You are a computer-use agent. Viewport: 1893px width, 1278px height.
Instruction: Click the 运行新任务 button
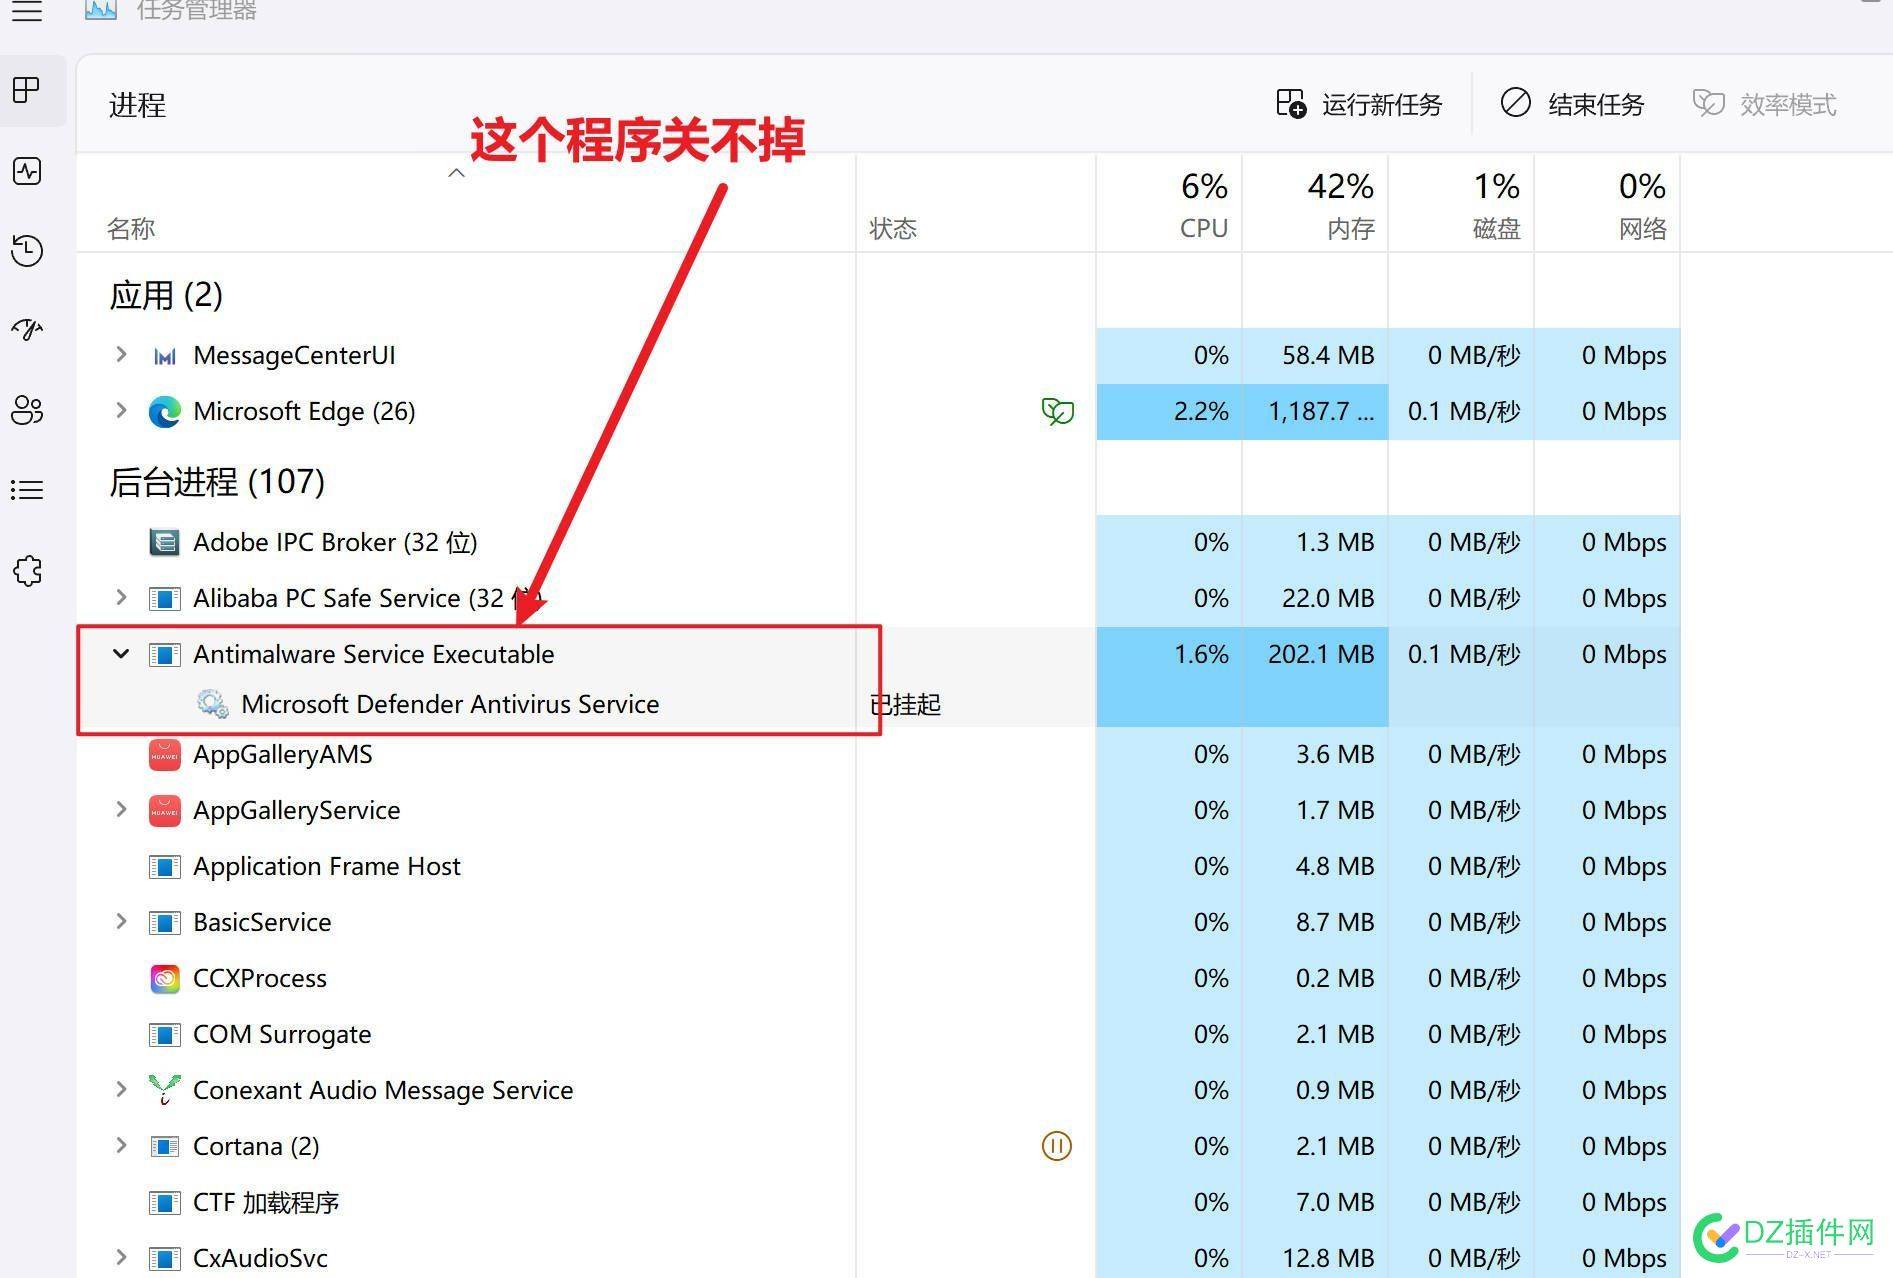[x=1359, y=104]
